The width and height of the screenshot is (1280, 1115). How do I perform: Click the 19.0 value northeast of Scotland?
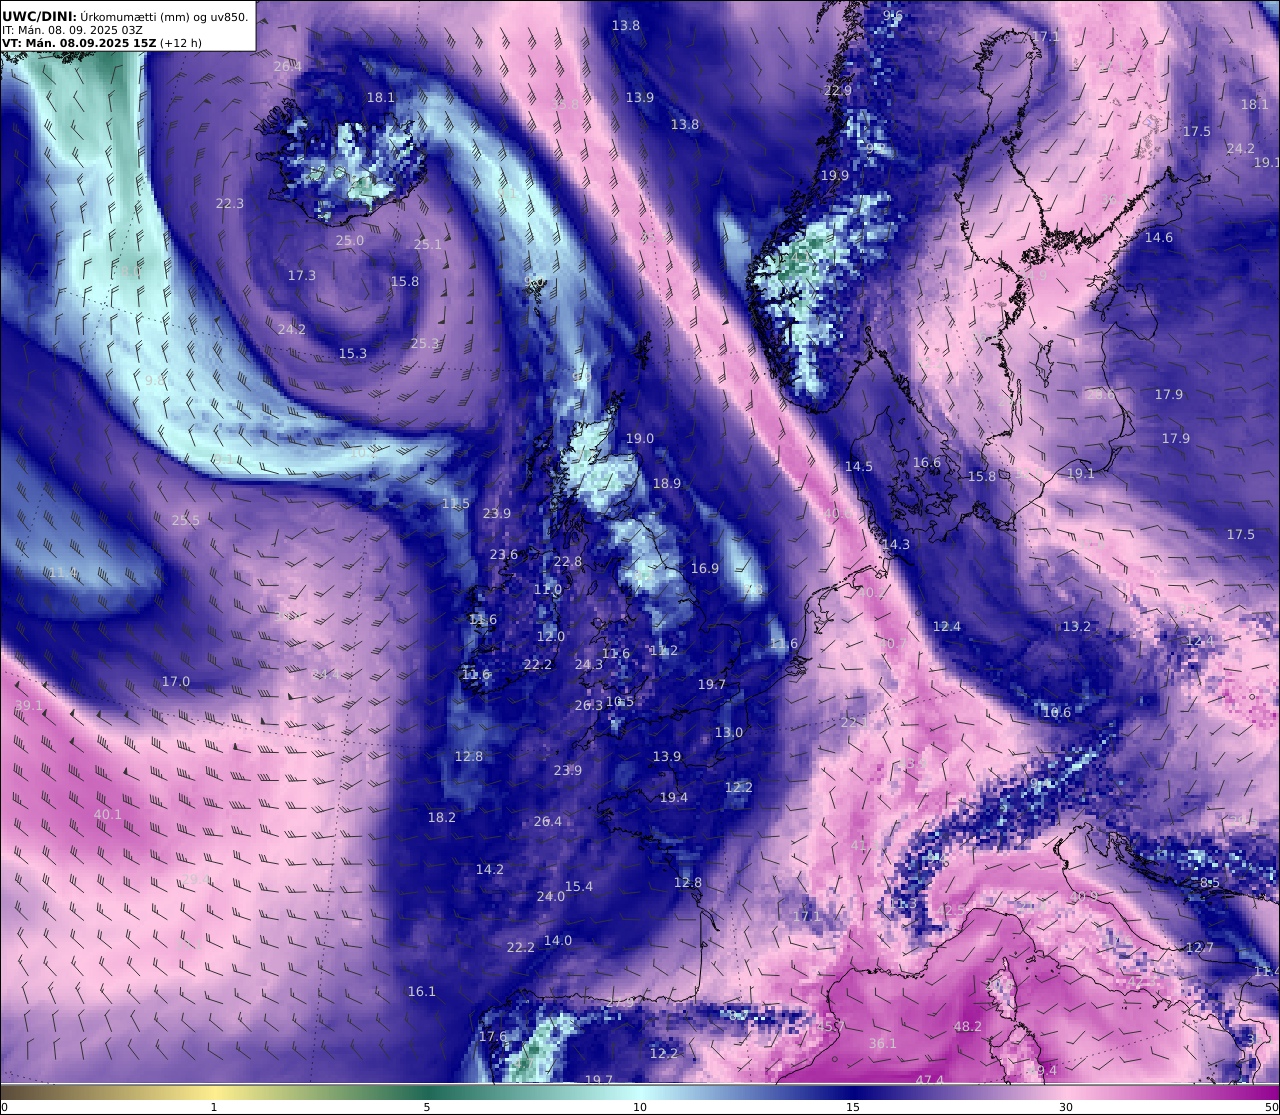pyautogui.click(x=640, y=439)
